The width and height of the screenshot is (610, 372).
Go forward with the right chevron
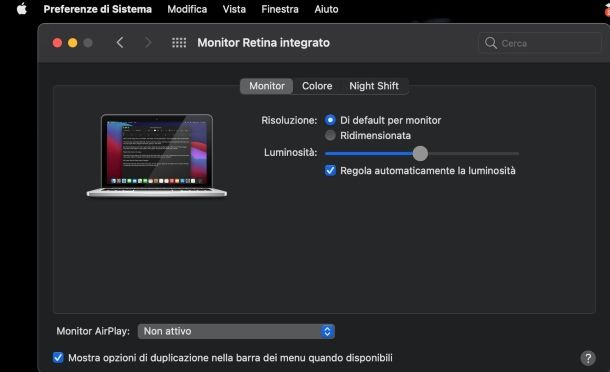click(x=148, y=42)
